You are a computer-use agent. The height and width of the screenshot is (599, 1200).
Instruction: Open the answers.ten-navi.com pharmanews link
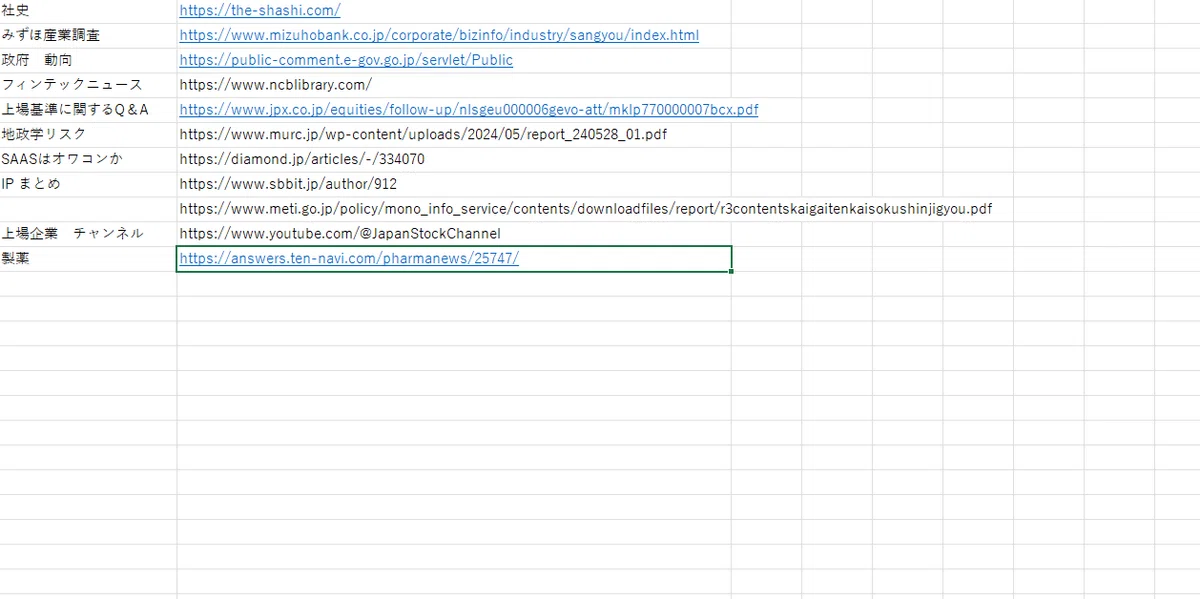pyautogui.click(x=349, y=258)
